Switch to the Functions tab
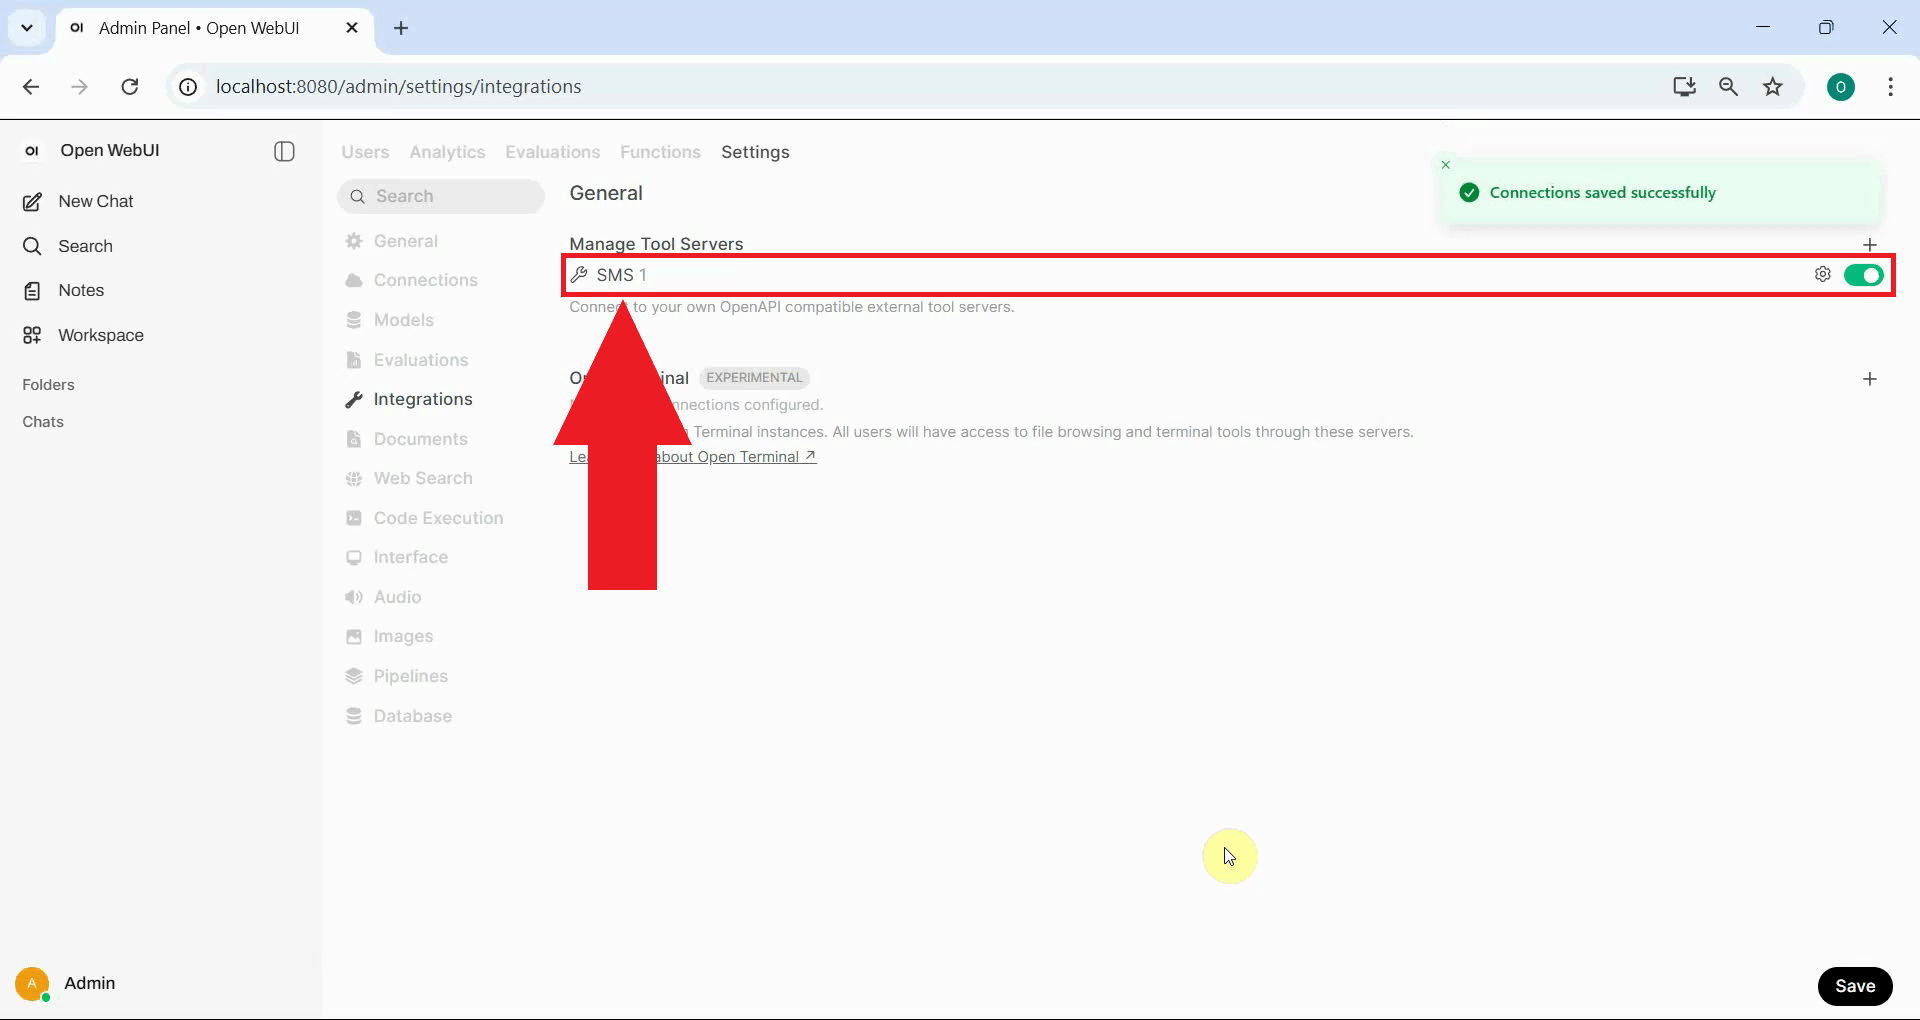The image size is (1920, 1020). [x=660, y=152]
